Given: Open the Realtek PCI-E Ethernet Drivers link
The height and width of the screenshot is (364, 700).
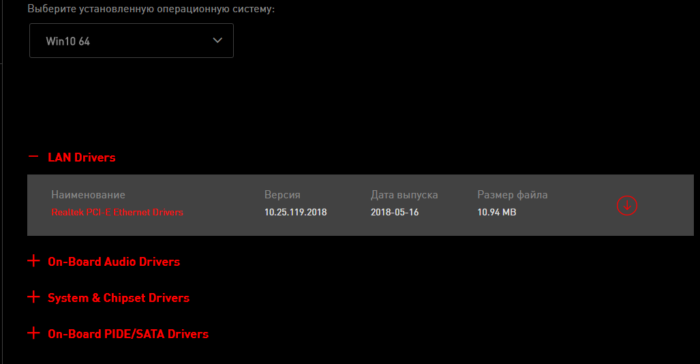Looking at the screenshot, I should tap(117, 213).
